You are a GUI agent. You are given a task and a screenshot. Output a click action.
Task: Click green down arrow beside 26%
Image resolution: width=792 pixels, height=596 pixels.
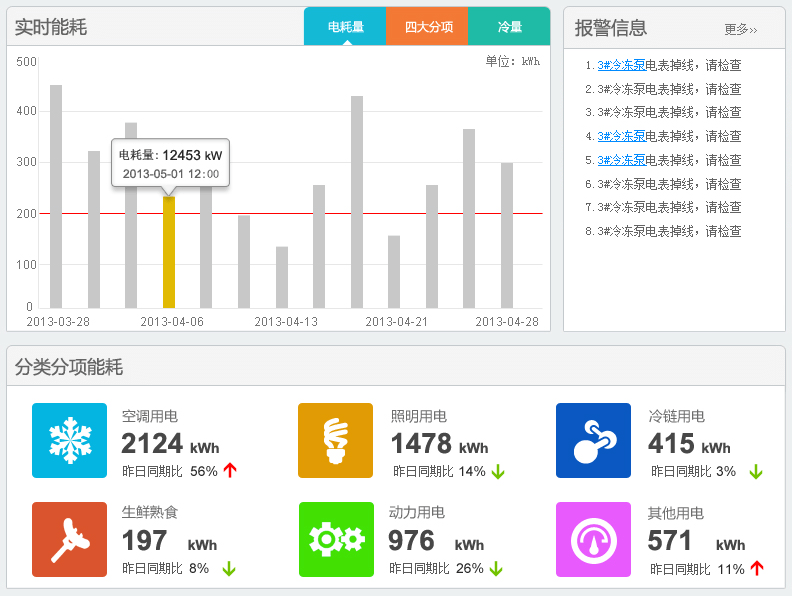click(496, 568)
